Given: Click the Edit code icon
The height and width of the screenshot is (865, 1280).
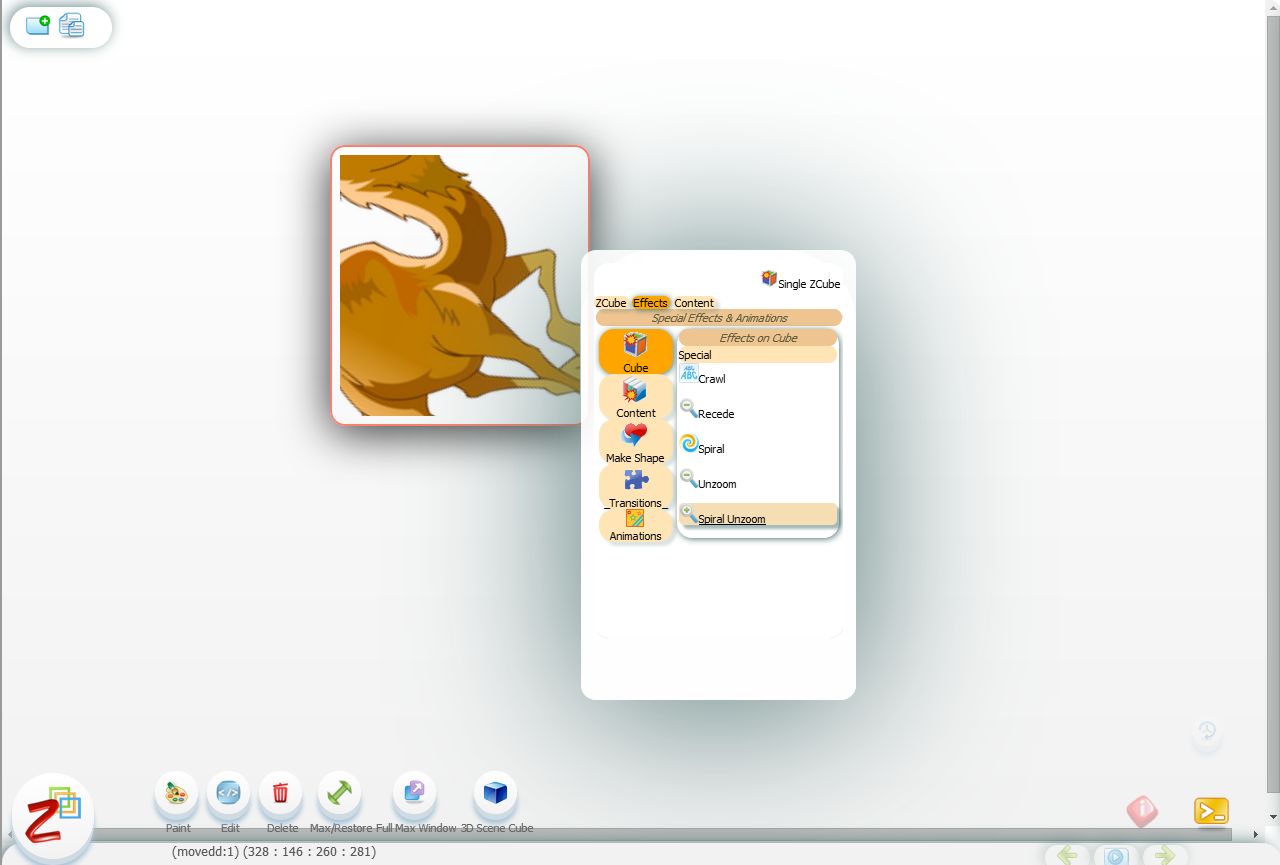Looking at the screenshot, I should (229, 794).
